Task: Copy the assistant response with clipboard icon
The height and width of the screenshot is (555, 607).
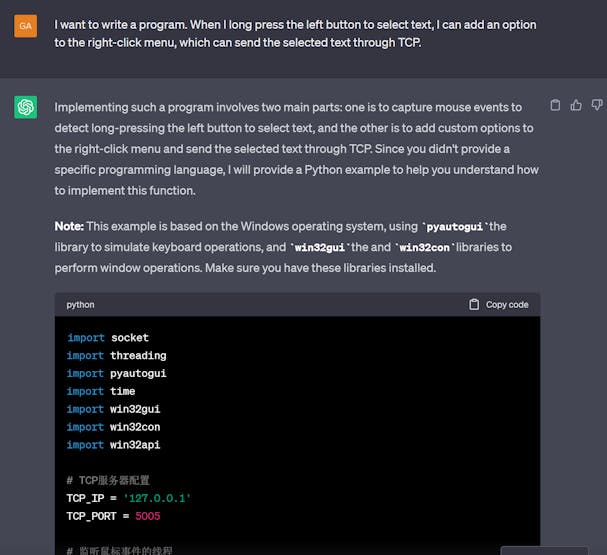Action: (x=556, y=105)
